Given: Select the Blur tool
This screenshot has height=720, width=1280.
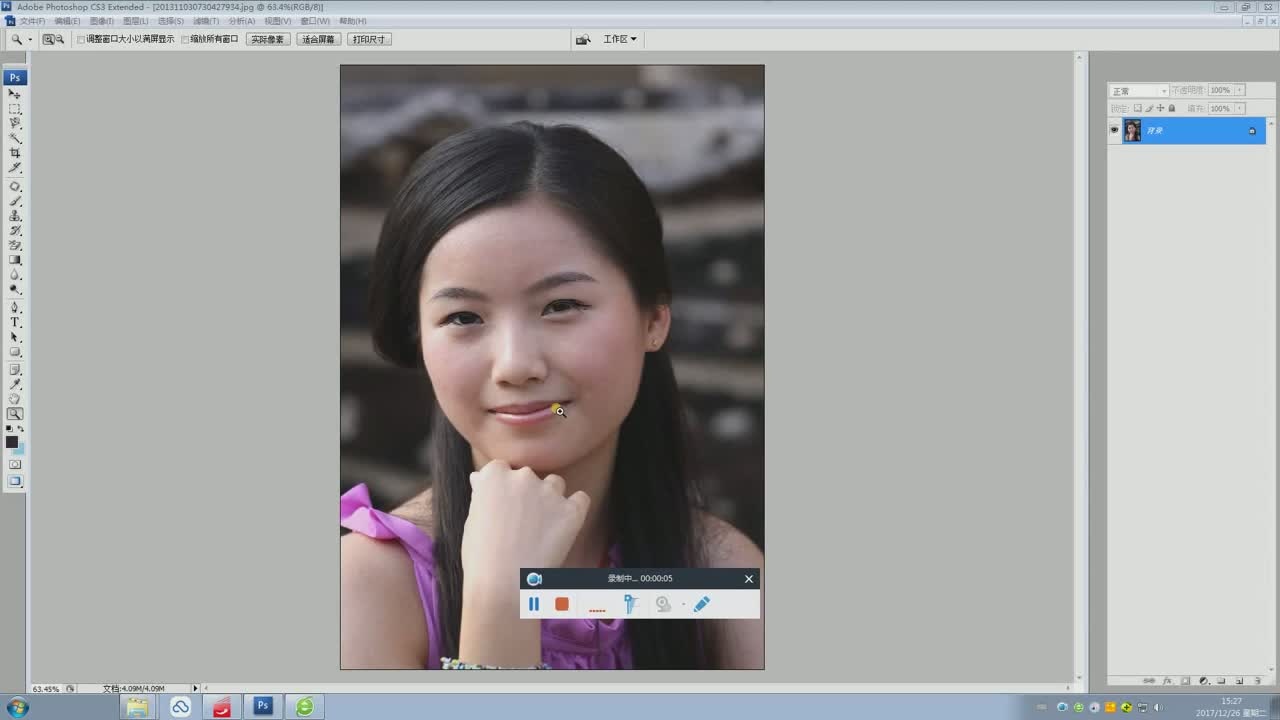Looking at the screenshot, I should tap(15, 274).
